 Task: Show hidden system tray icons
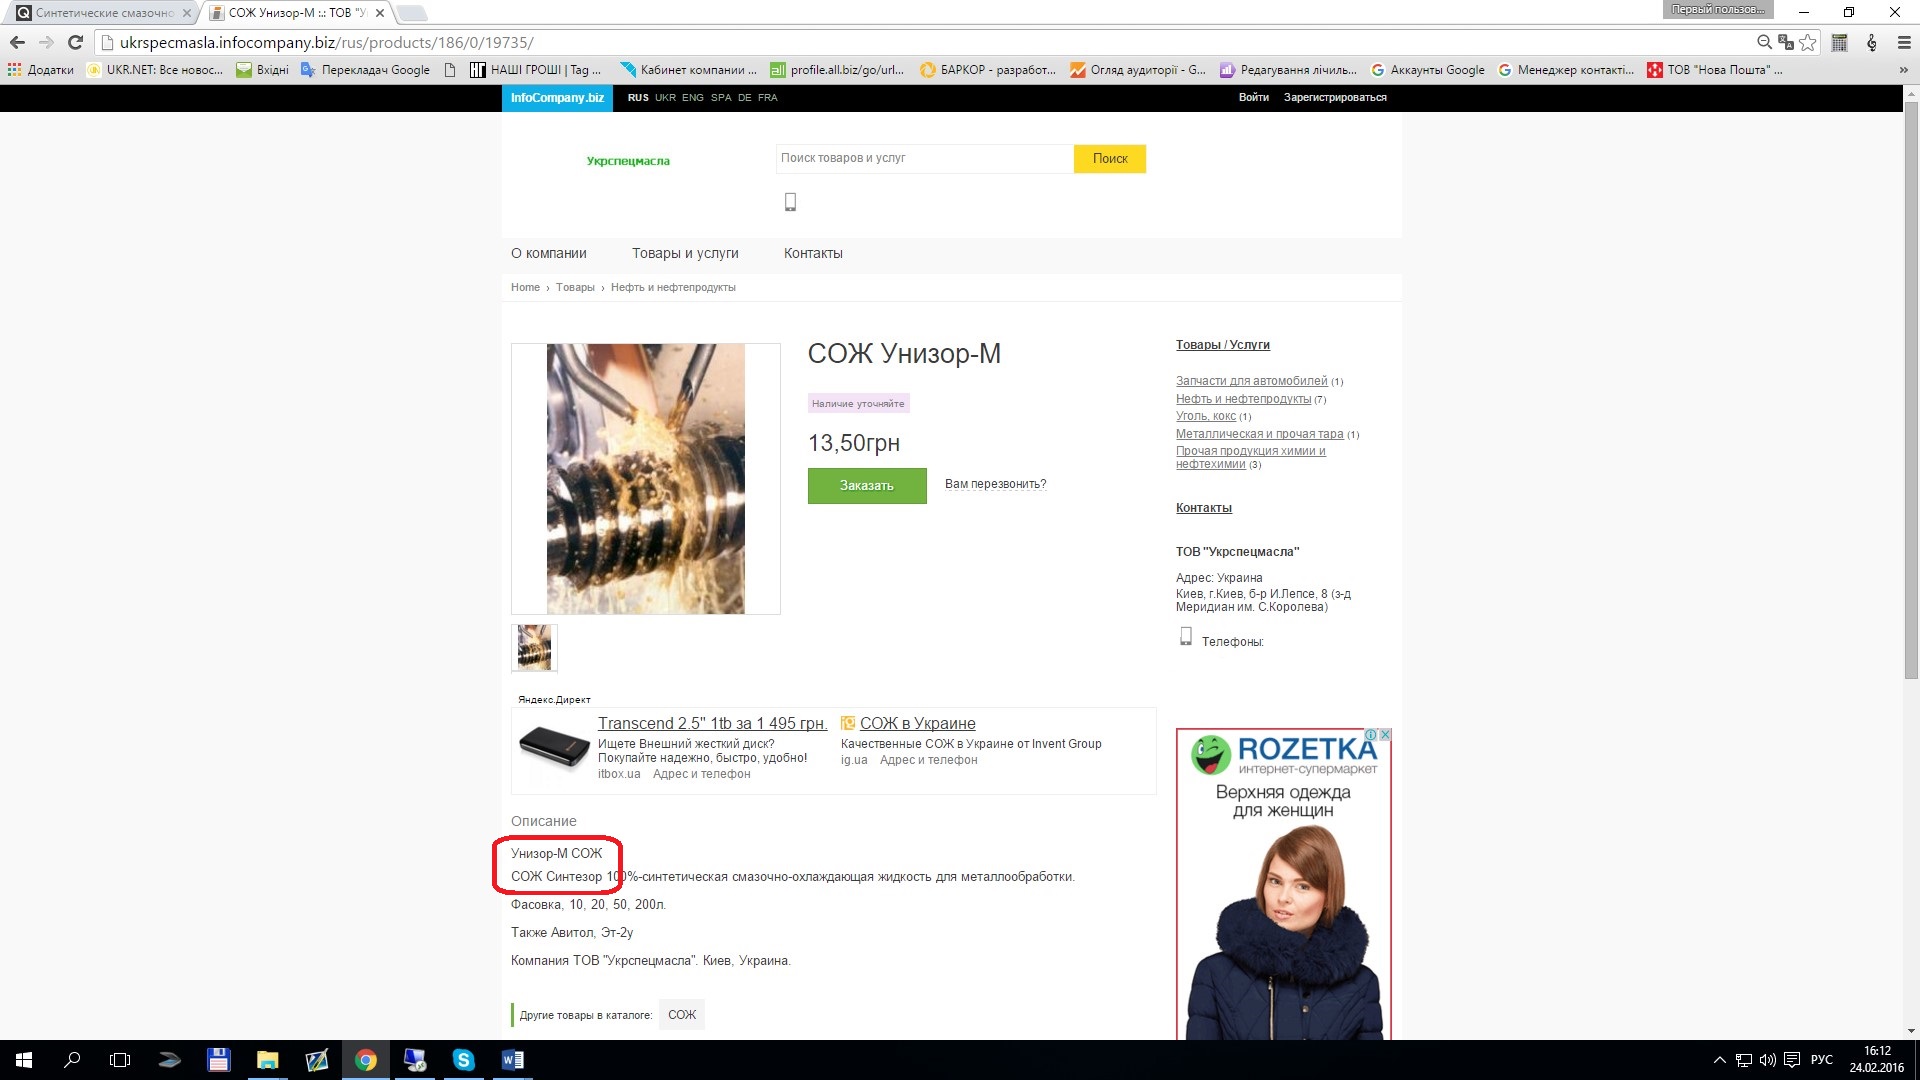1719,1060
